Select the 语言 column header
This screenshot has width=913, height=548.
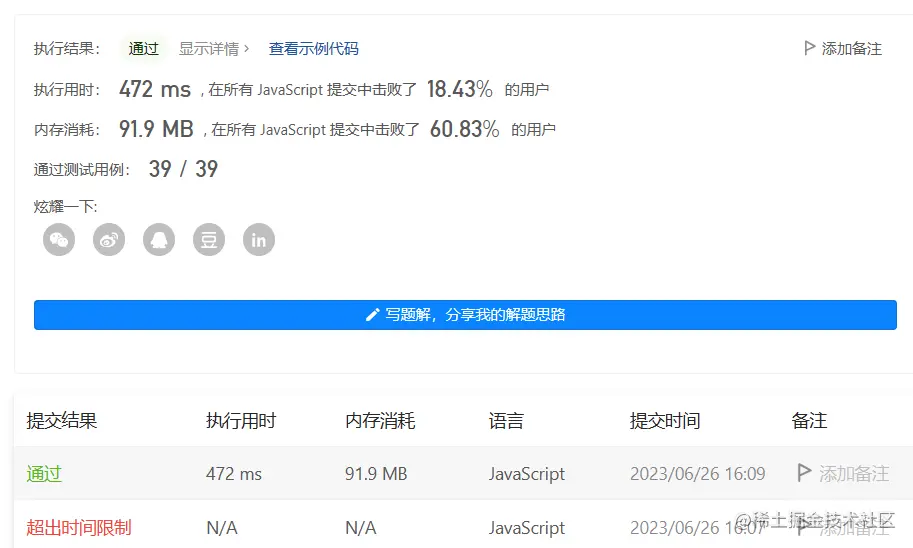coord(507,420)
